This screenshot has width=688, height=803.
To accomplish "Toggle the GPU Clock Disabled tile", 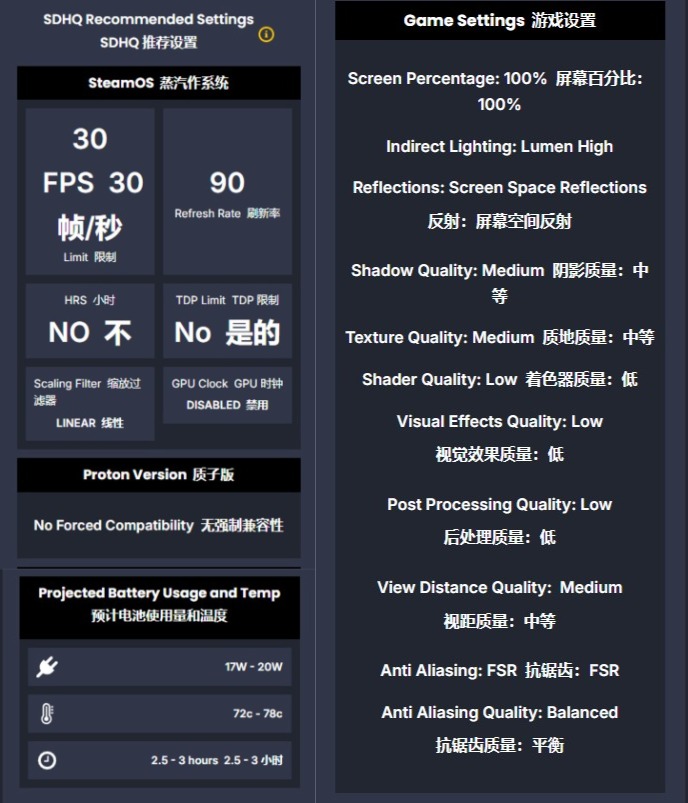I will [x=227, y=394].
